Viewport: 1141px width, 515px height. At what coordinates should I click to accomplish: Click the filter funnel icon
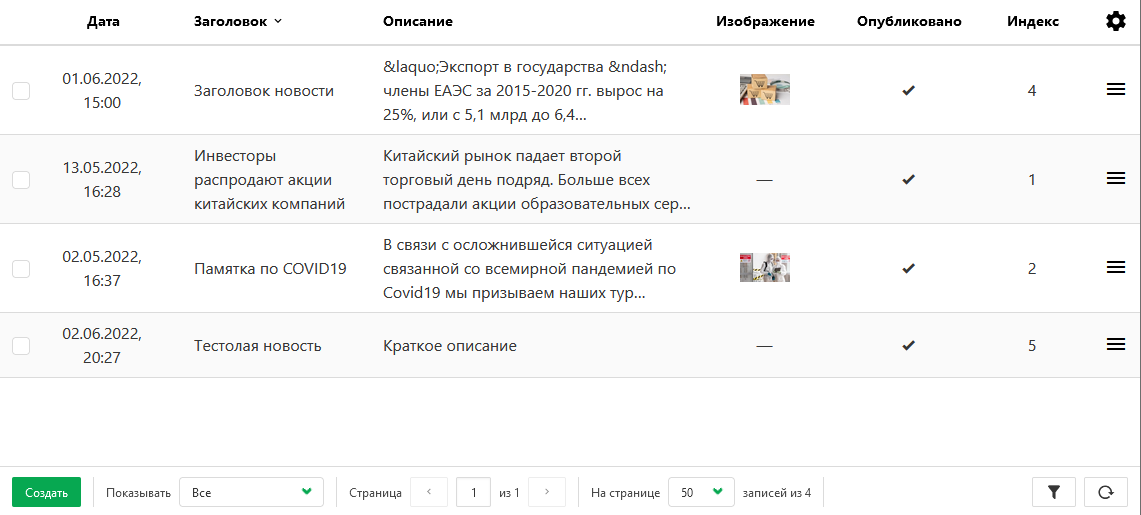click(1053, 492)
